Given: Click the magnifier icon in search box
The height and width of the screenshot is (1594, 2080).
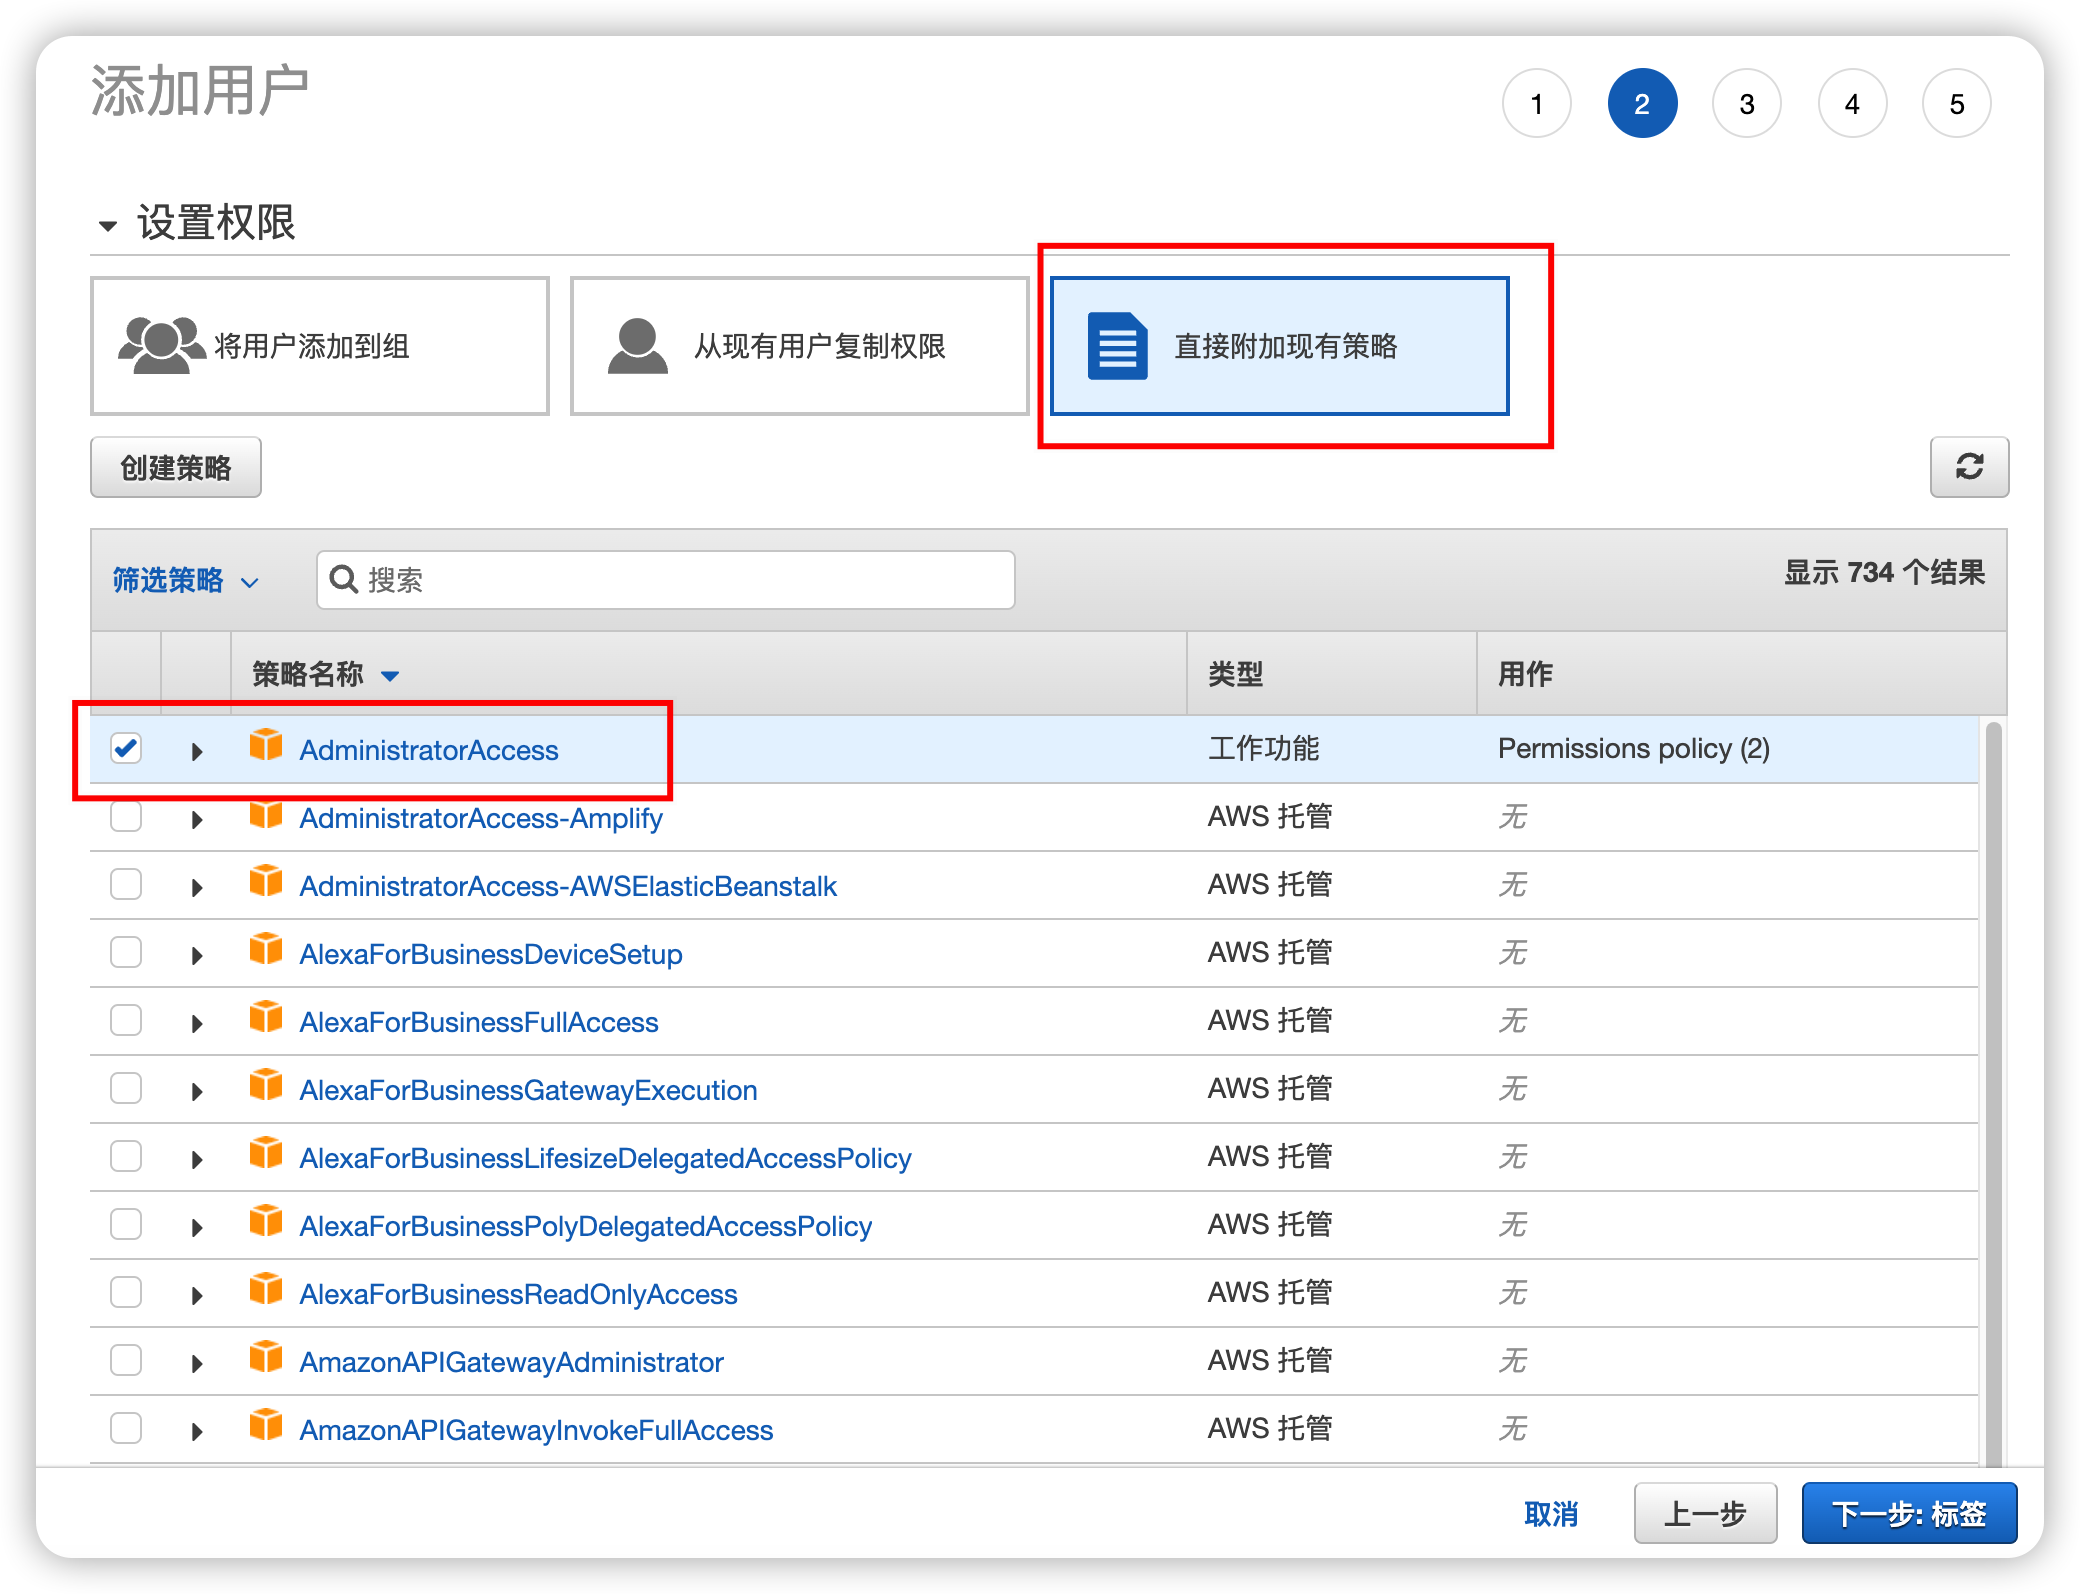Looking at the screenshot, I should (343, 579).
